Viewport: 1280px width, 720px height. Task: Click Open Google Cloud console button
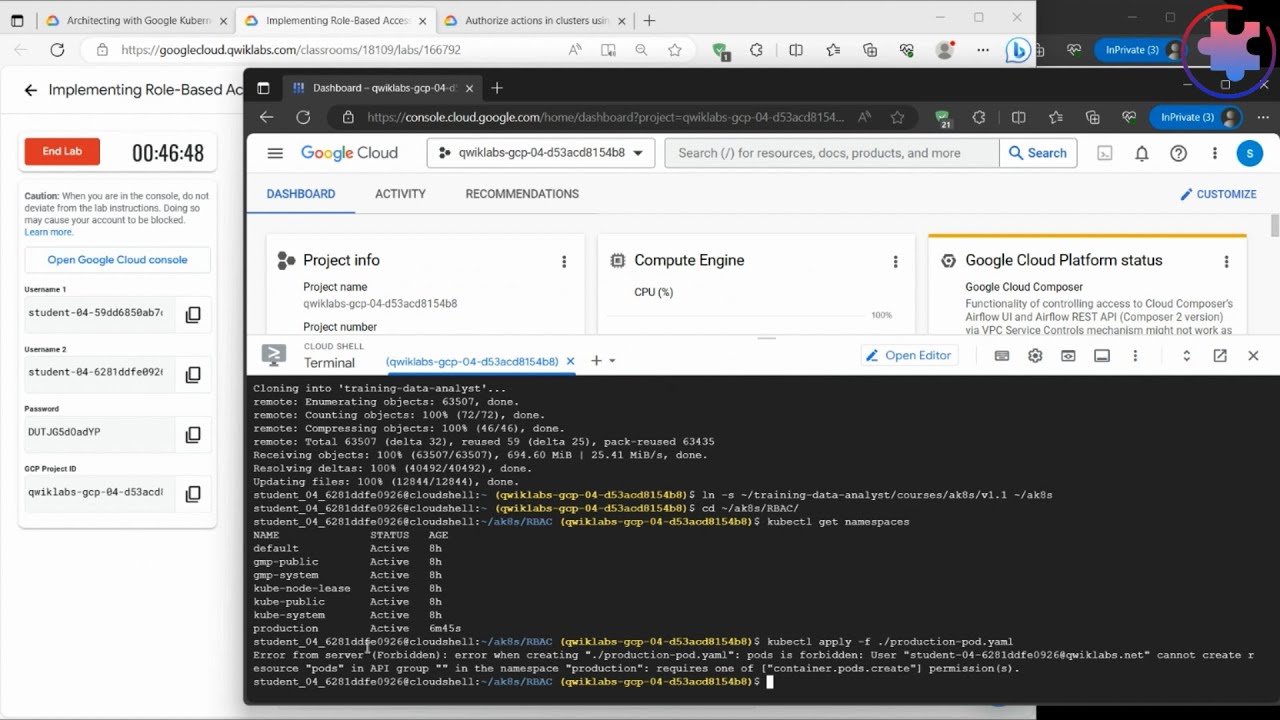(117, 260)
